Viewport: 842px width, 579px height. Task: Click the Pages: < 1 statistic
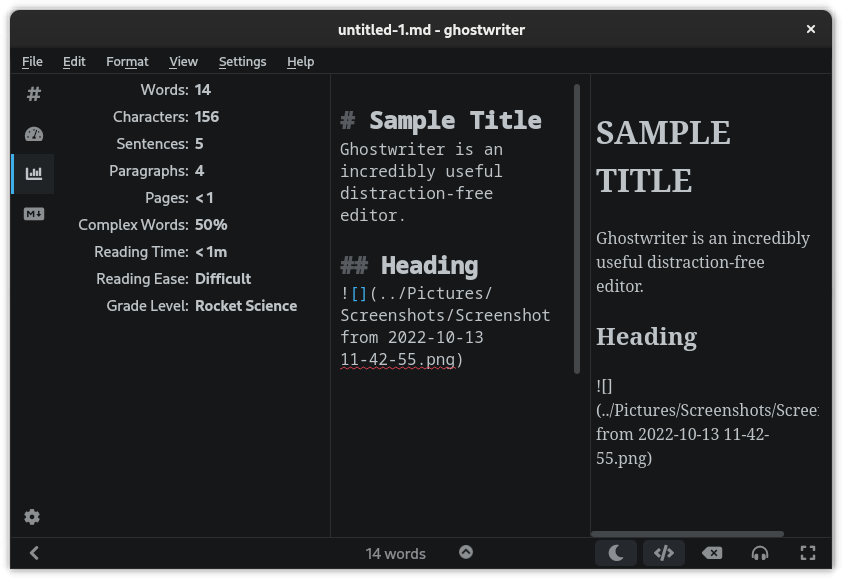179,198
